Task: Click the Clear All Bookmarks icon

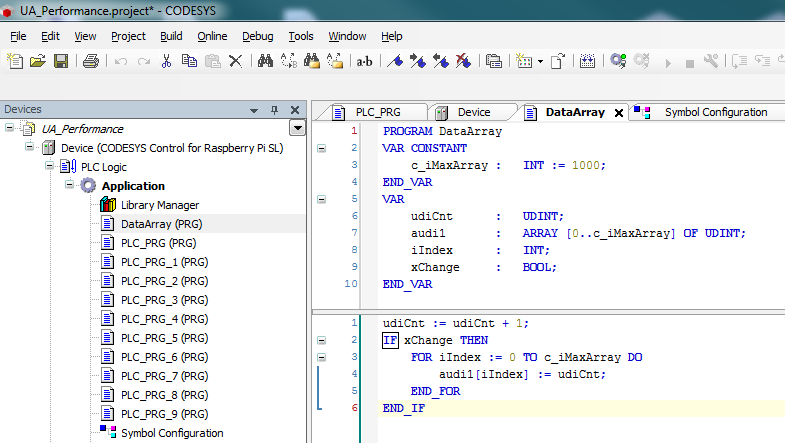Action: [463, 61]
